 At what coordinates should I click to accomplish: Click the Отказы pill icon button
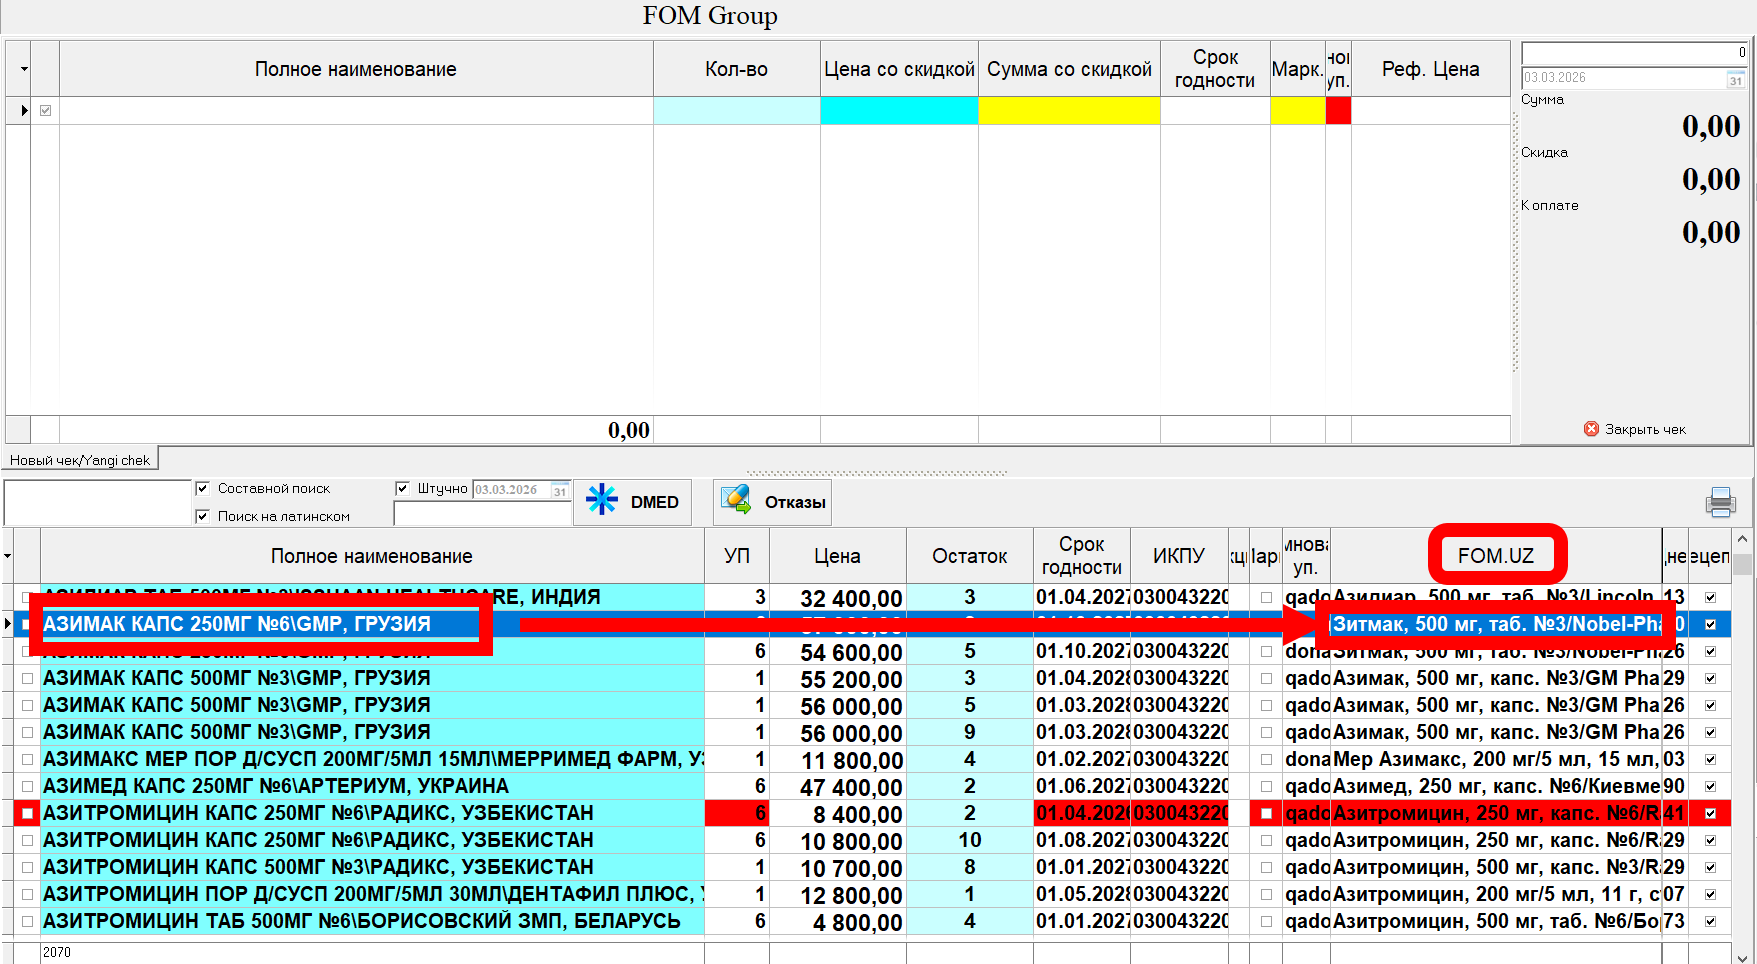click(x=737, y=500)
